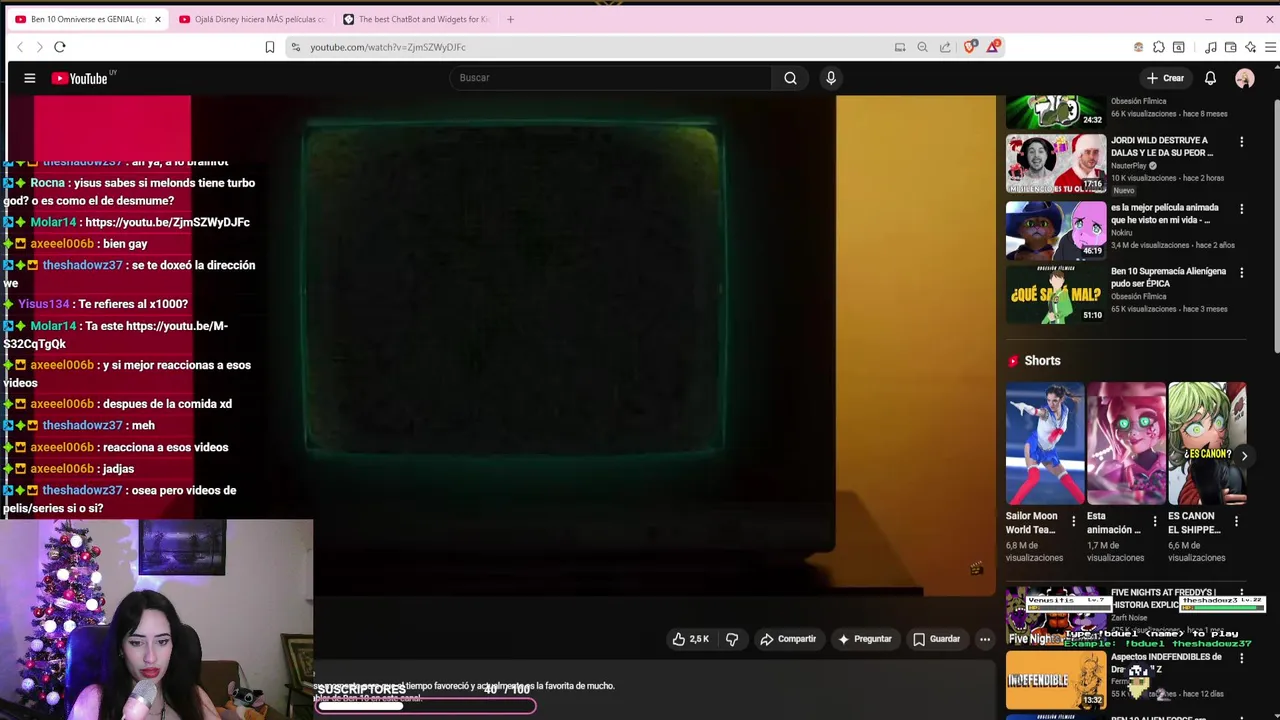Open the browser main hamburger menu
1280x720 pixels.
tap(1271, 47)
